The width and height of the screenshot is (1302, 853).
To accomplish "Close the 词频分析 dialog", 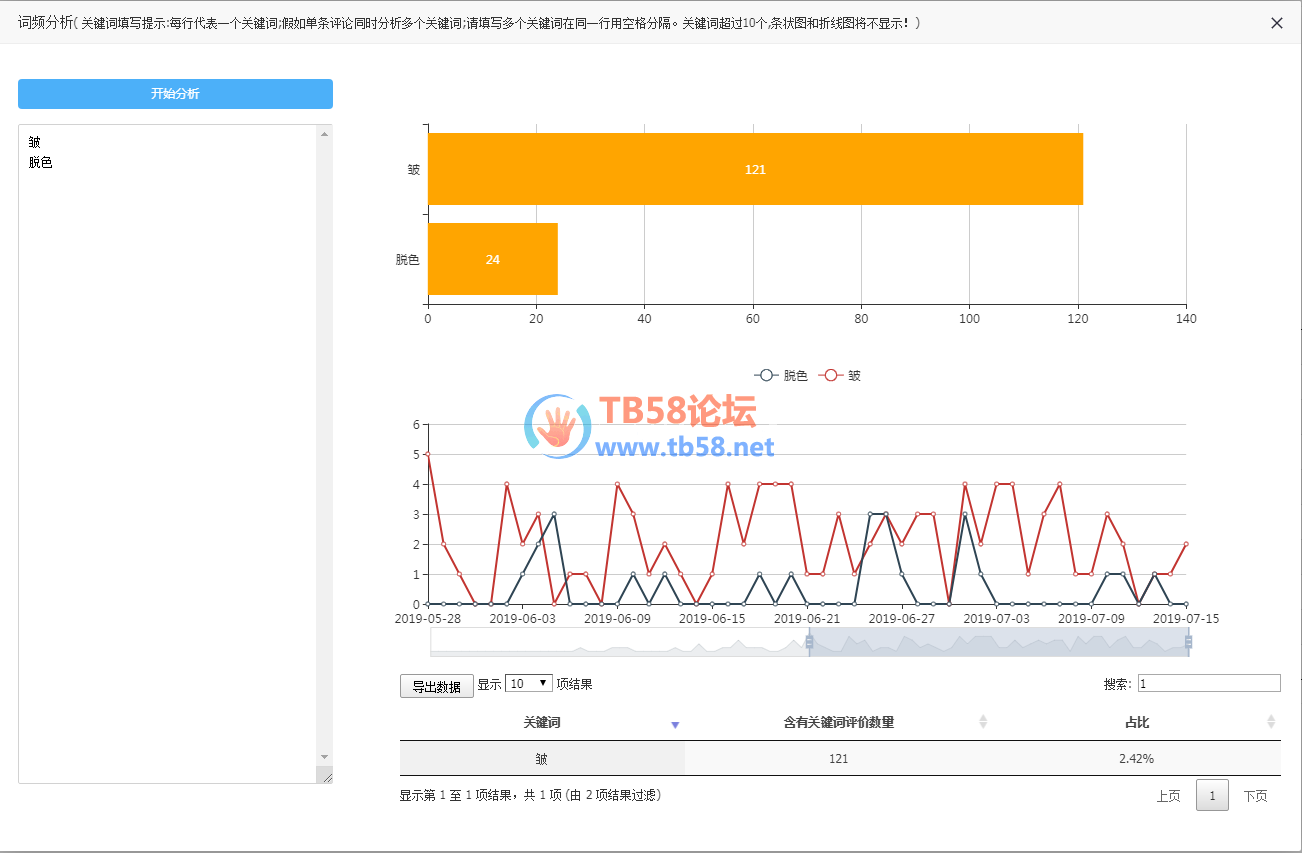I will 1276,23.
